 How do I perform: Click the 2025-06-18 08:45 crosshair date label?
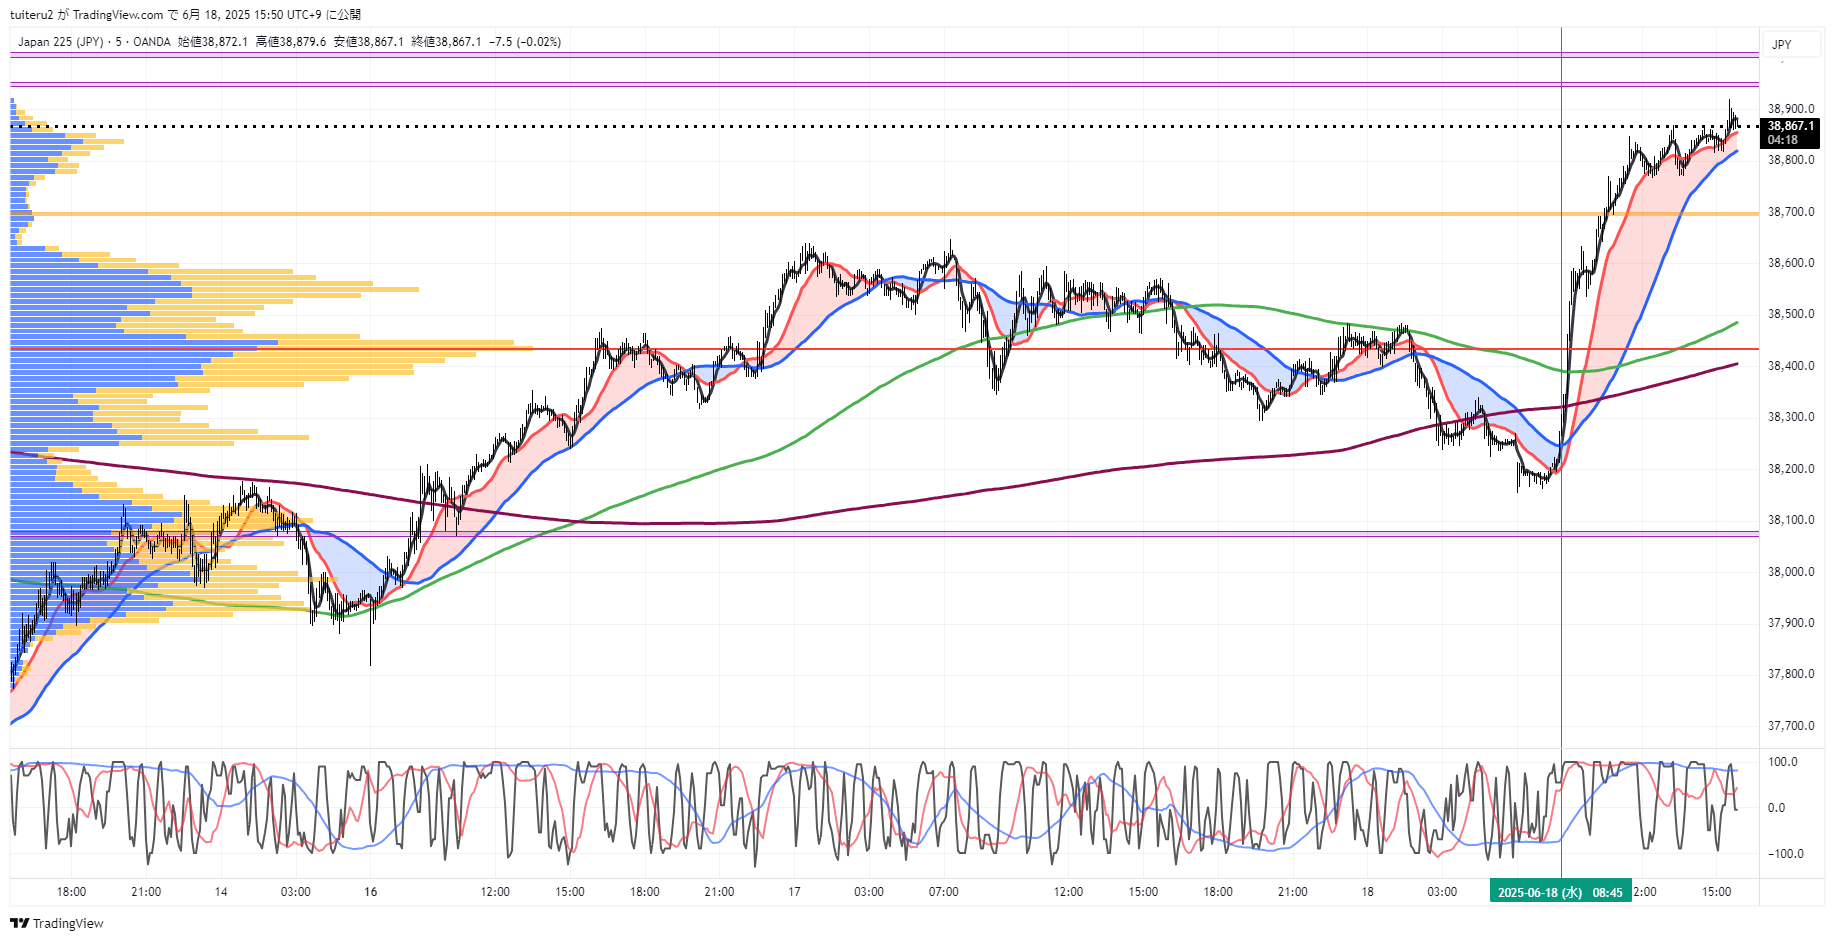(x=1560, y=892)
